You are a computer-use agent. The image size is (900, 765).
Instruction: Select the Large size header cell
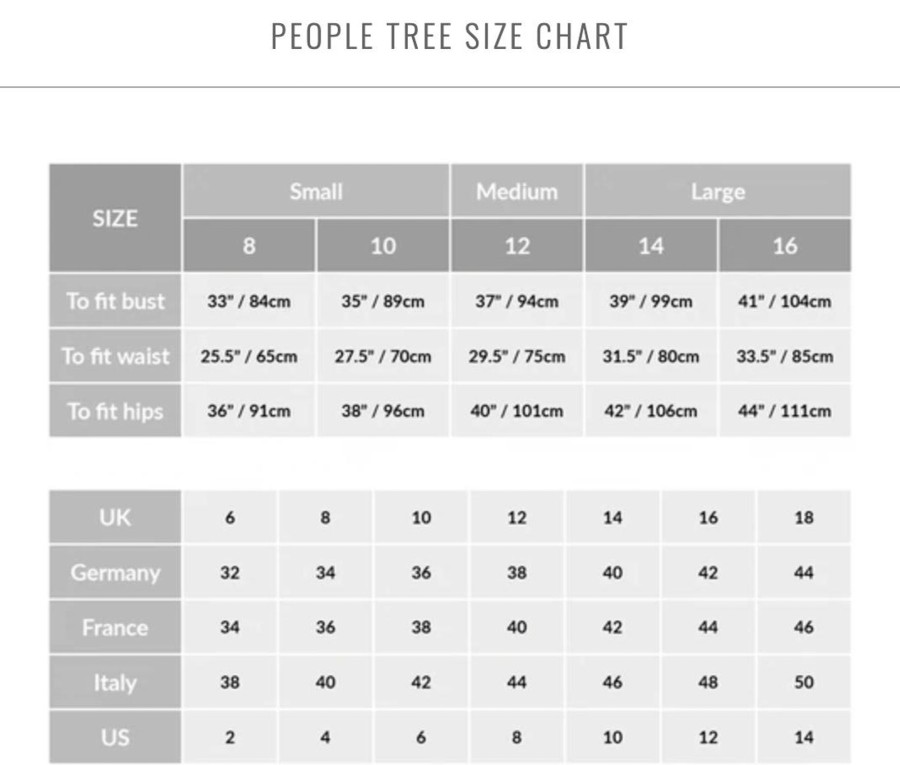(x=717, y=191)
